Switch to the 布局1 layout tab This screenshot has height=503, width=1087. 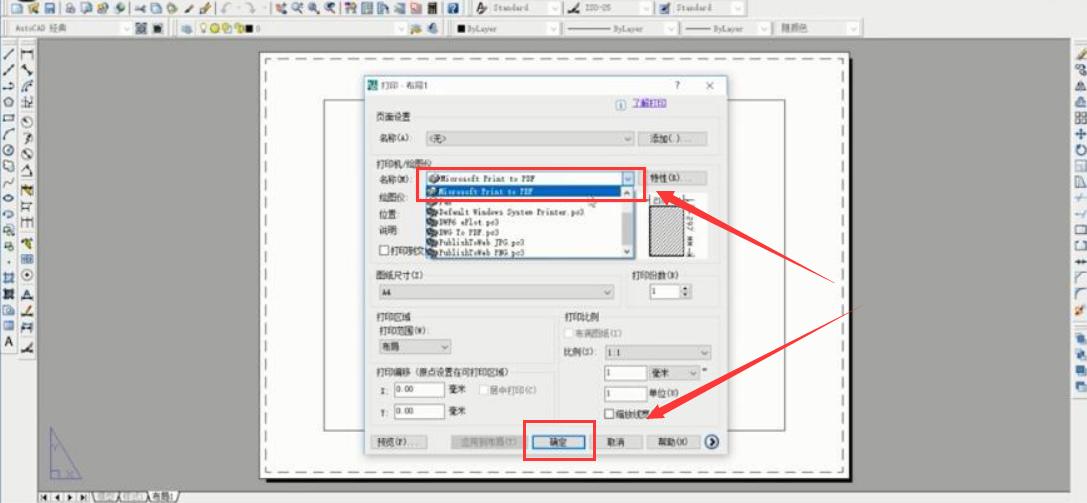point(164,496)
